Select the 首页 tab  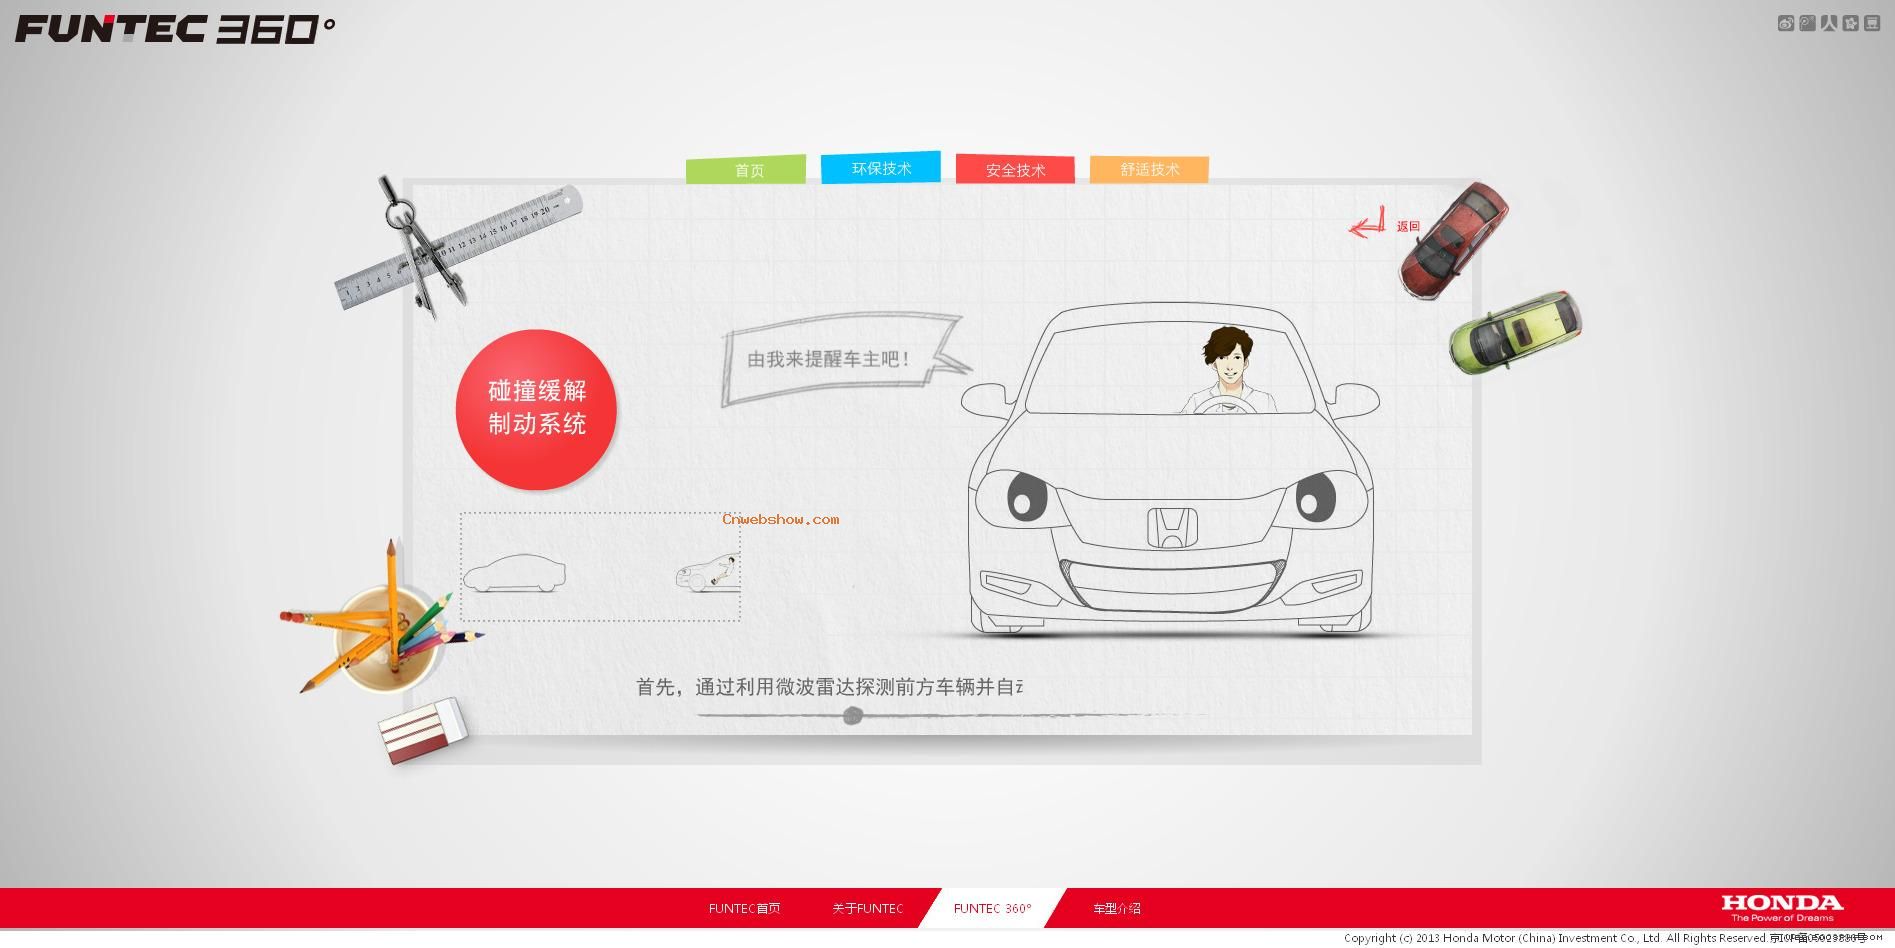tap(745, 169)
